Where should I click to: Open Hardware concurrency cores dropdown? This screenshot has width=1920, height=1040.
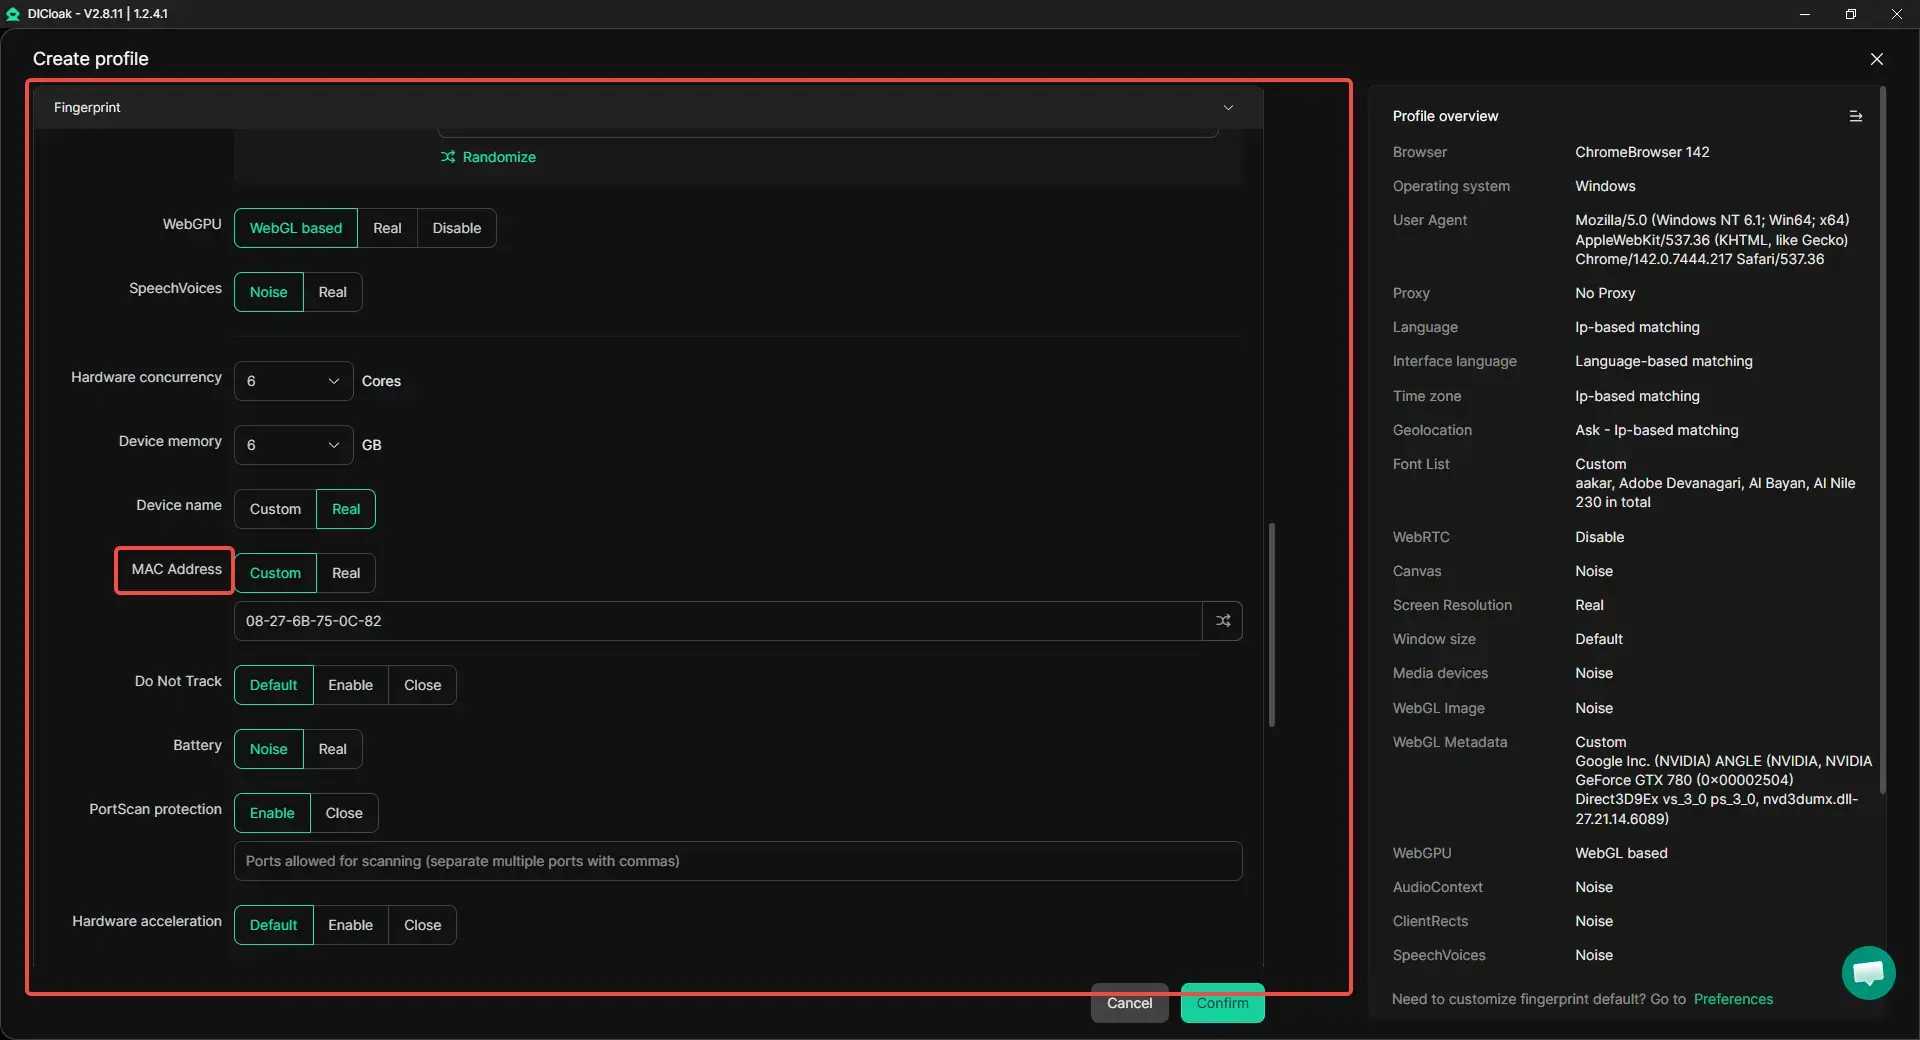tap(293, 381)
